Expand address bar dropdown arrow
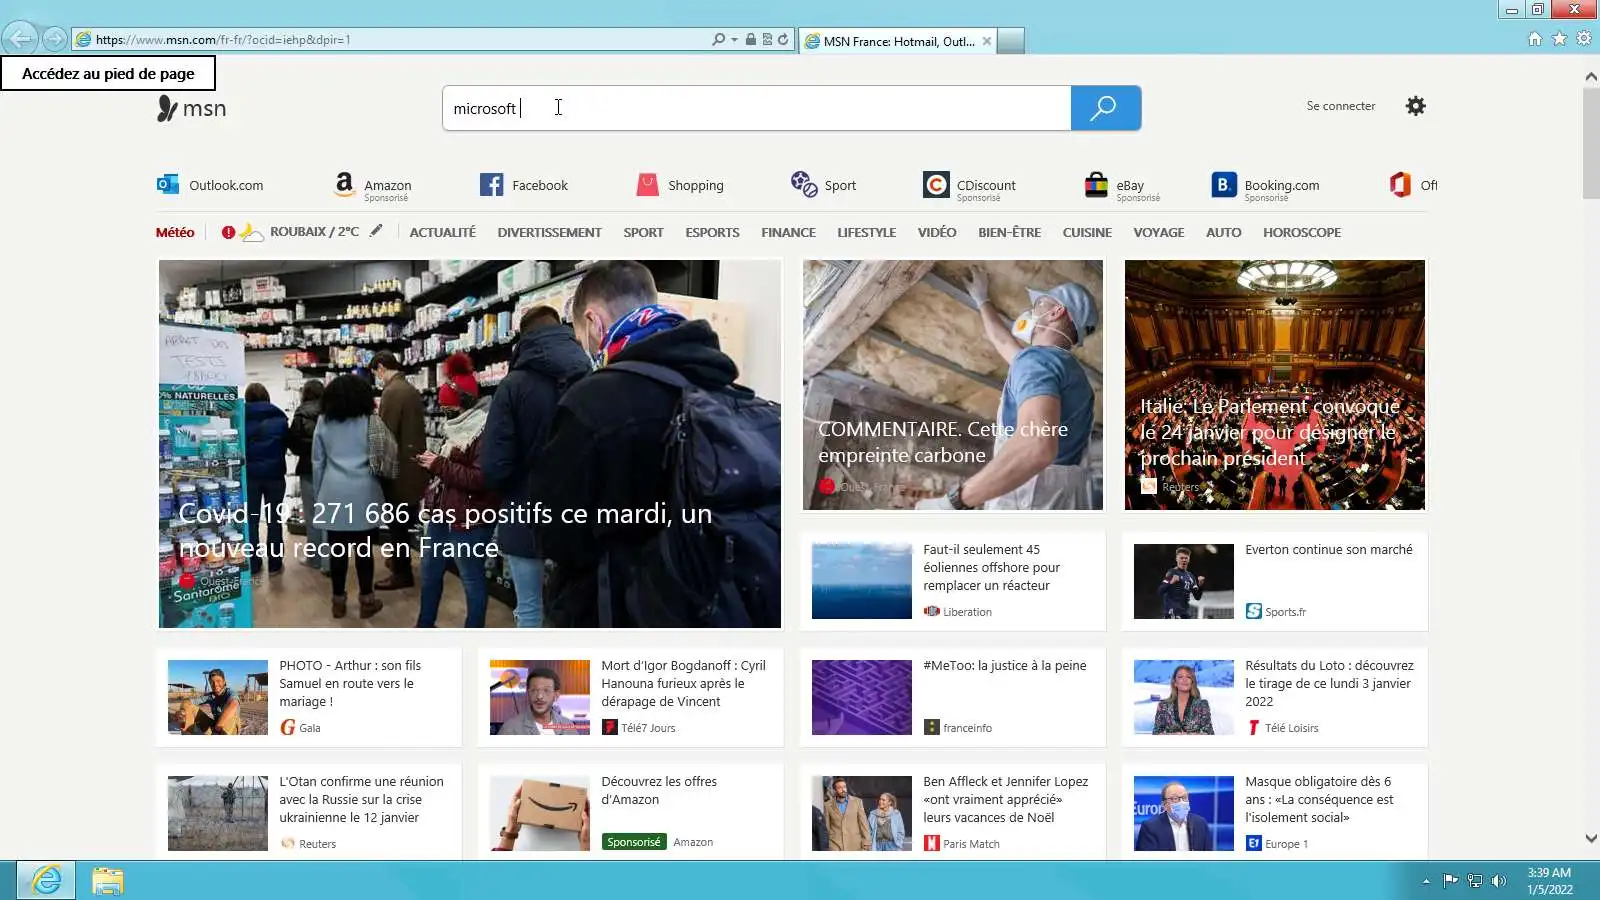 (734, 40)
